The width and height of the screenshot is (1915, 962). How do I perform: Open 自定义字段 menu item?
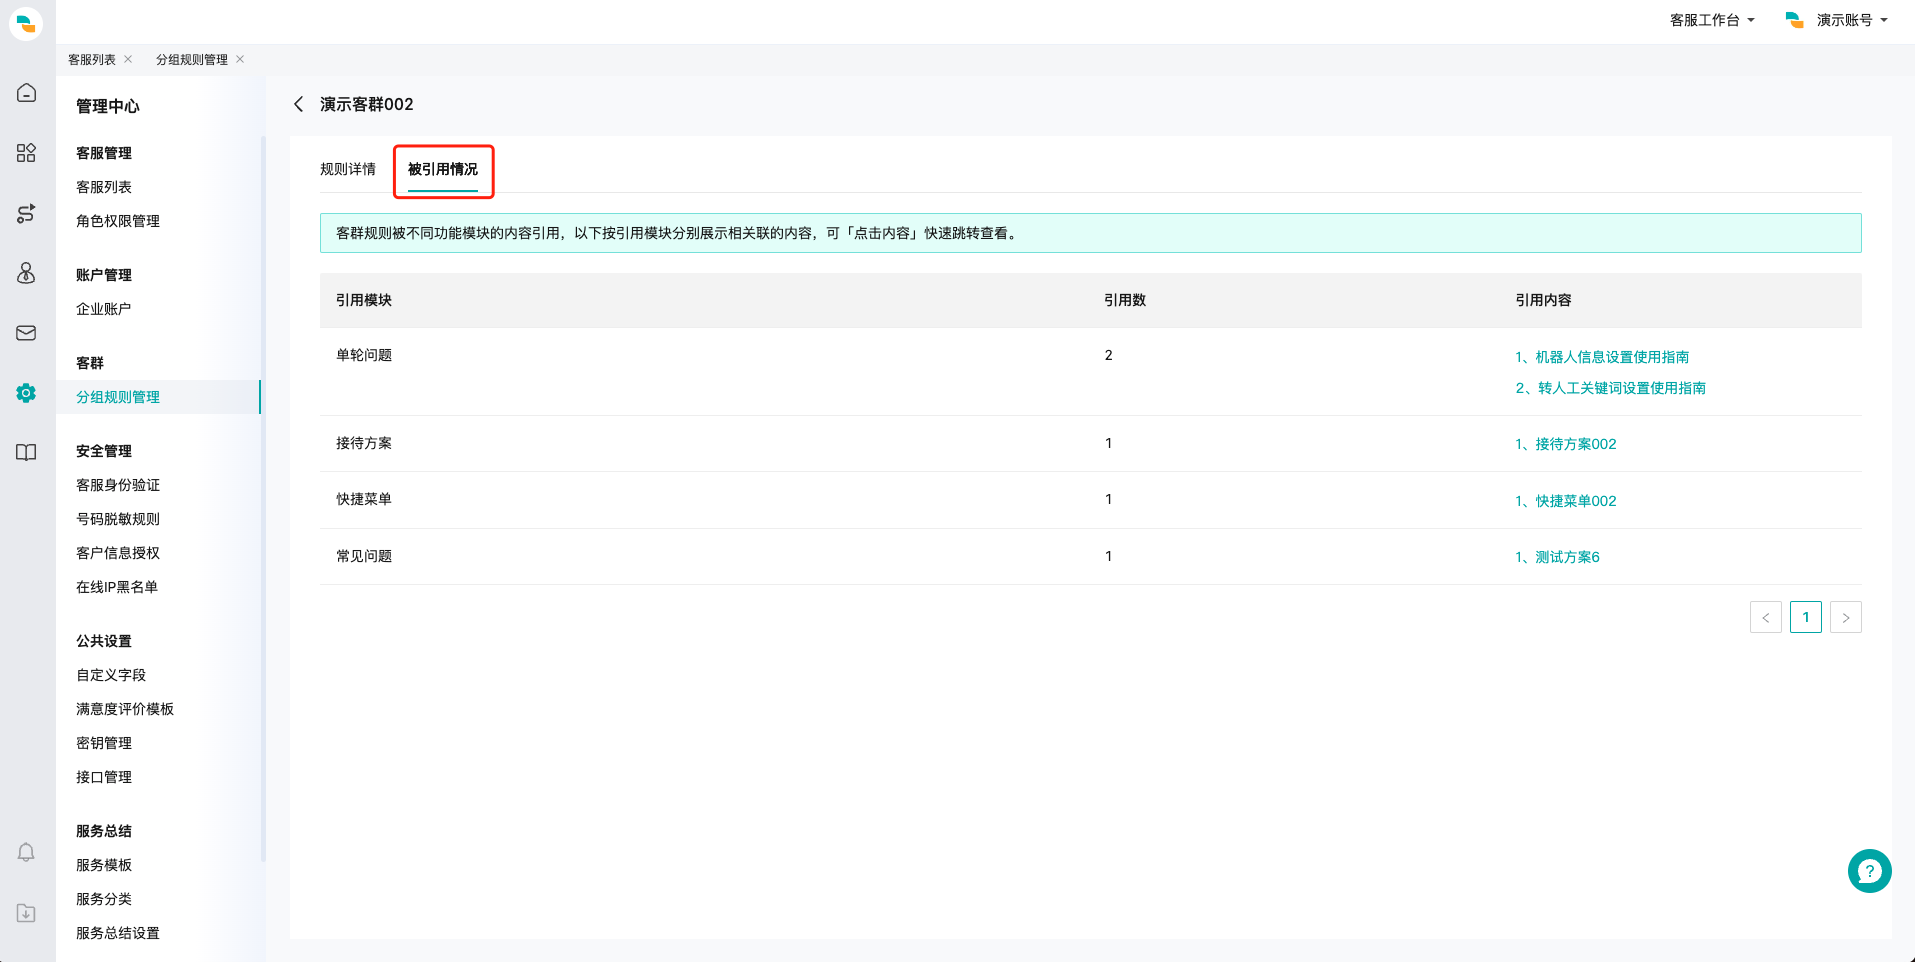coord(111,675)
